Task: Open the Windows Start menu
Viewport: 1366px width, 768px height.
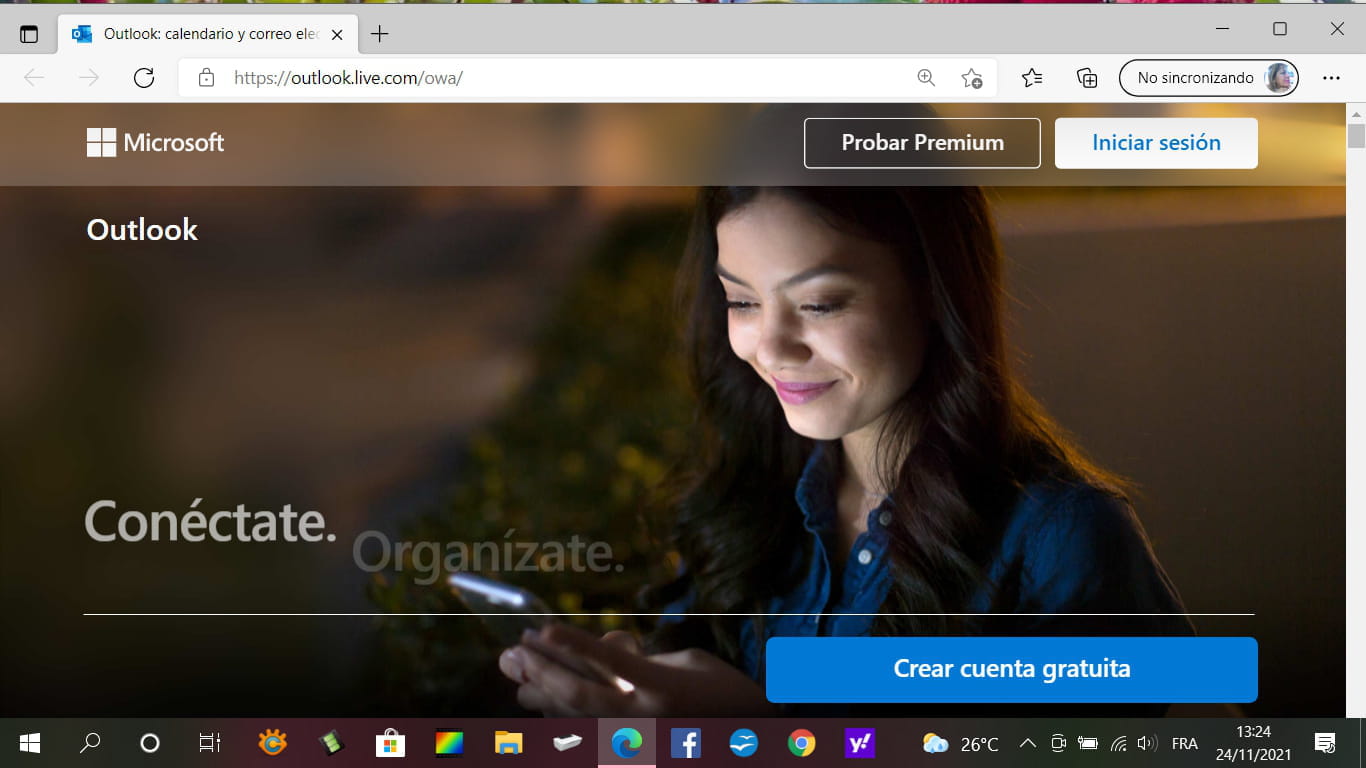Action: coord(30,743)
